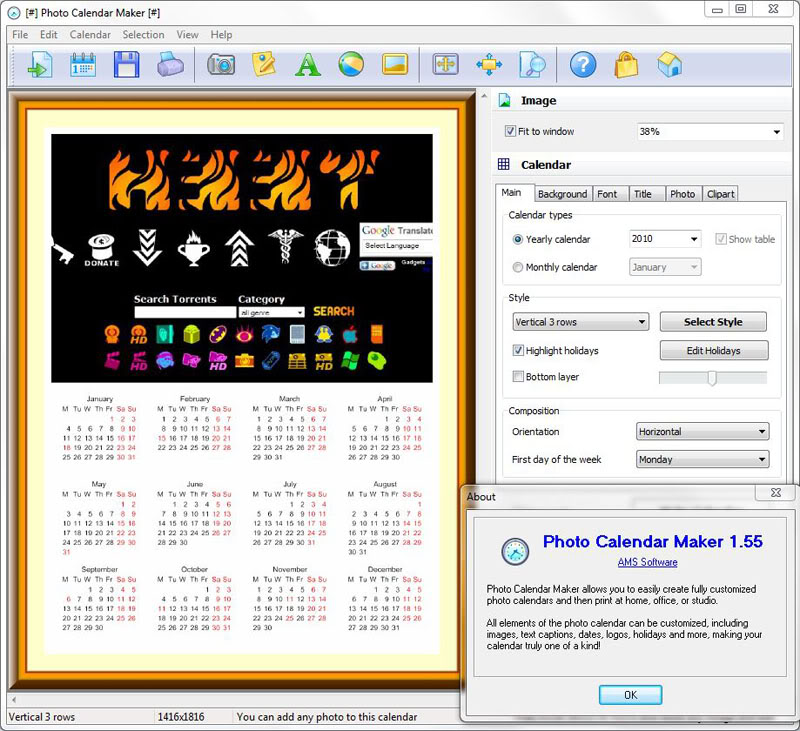
Task: Open help with the question mark icon
Action: coord(583,65)
